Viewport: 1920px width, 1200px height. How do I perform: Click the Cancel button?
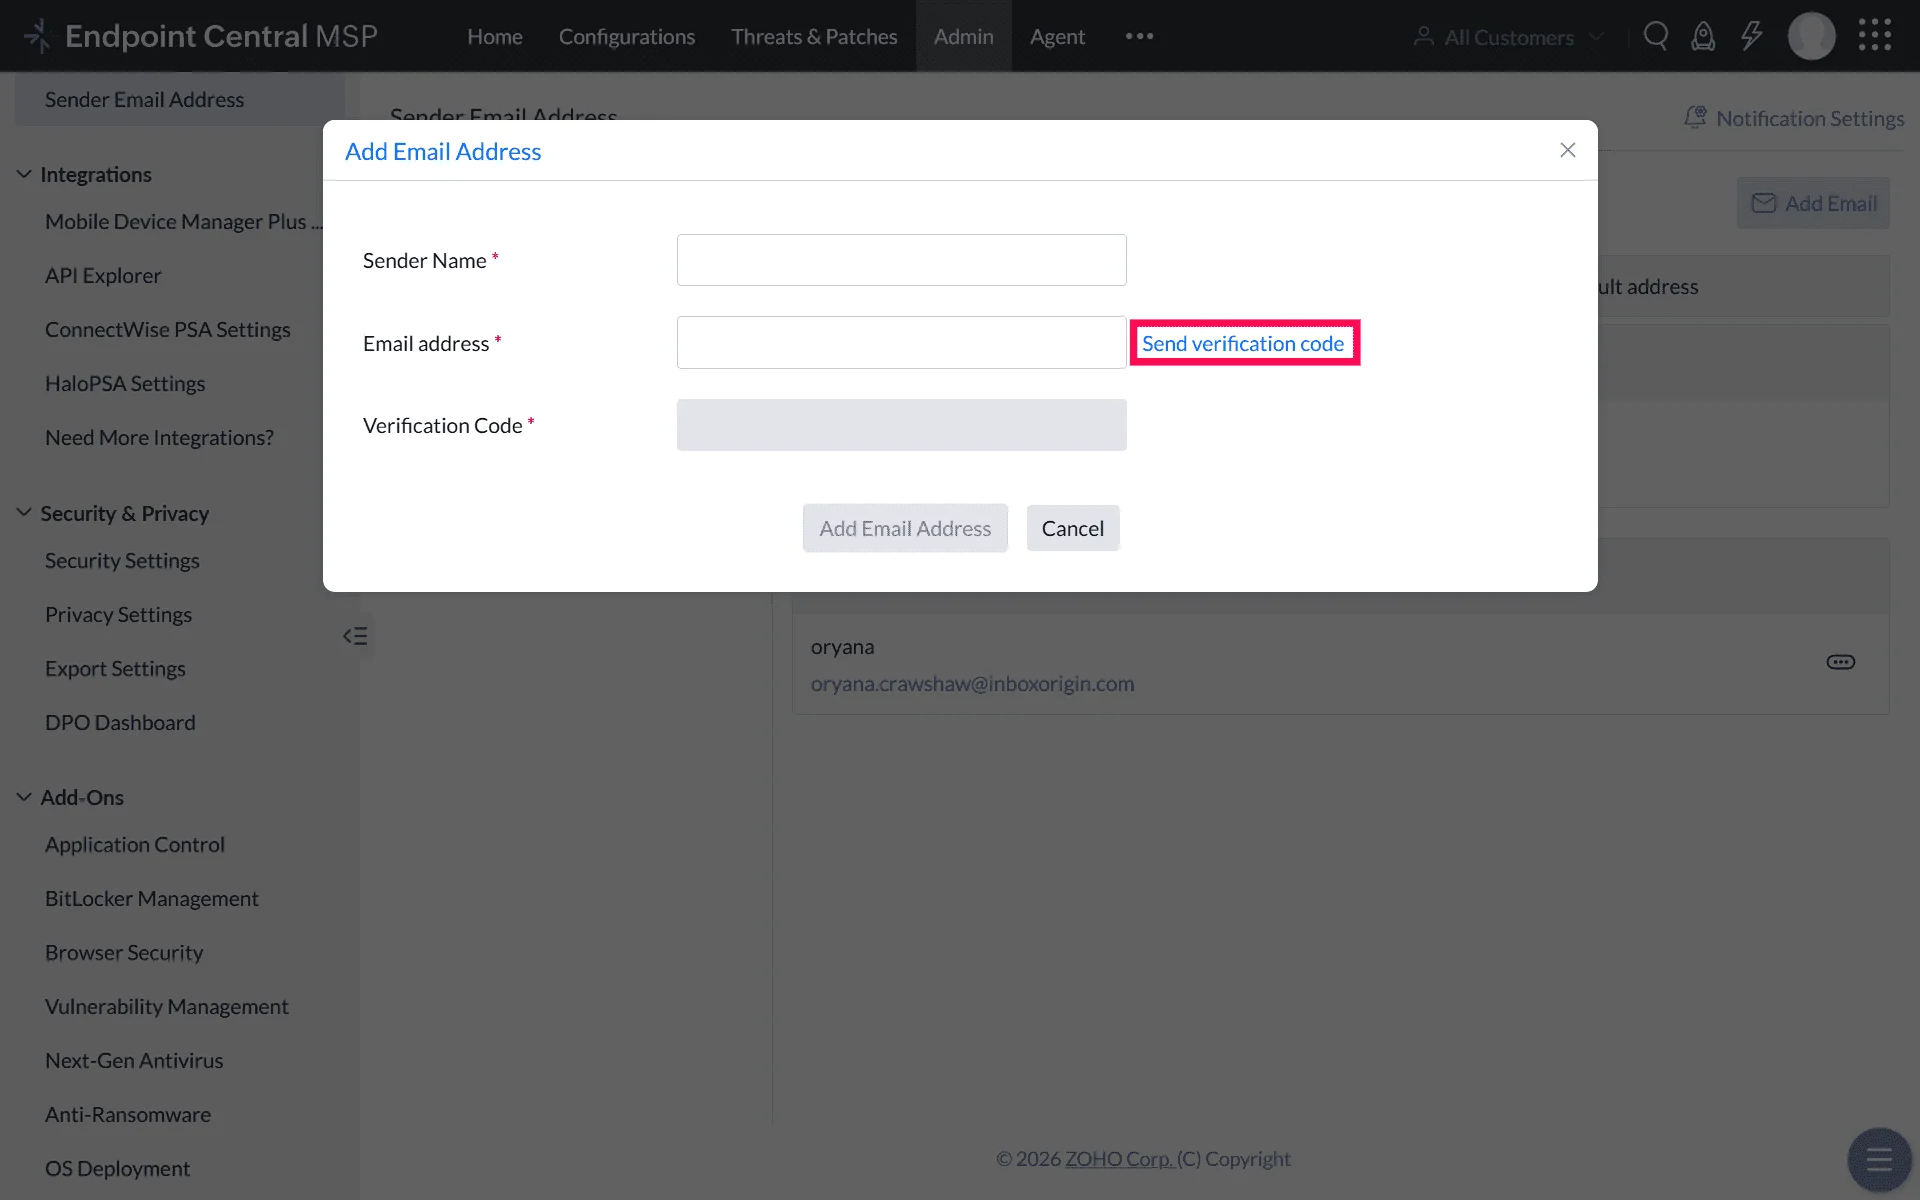click(x=1073, y=528)
